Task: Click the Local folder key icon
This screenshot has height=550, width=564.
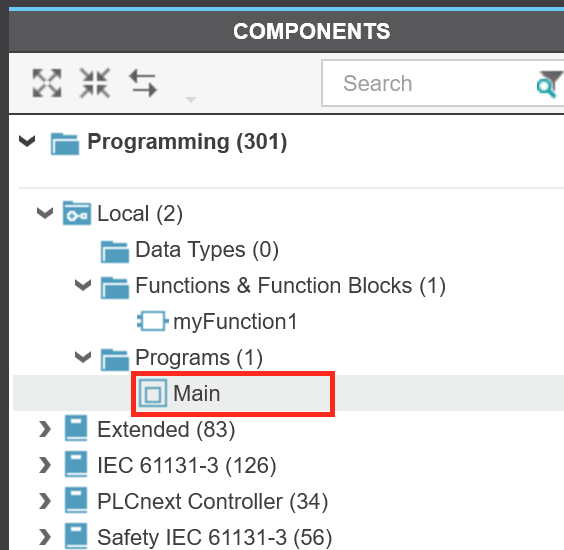Action: [x=77, y=213]
